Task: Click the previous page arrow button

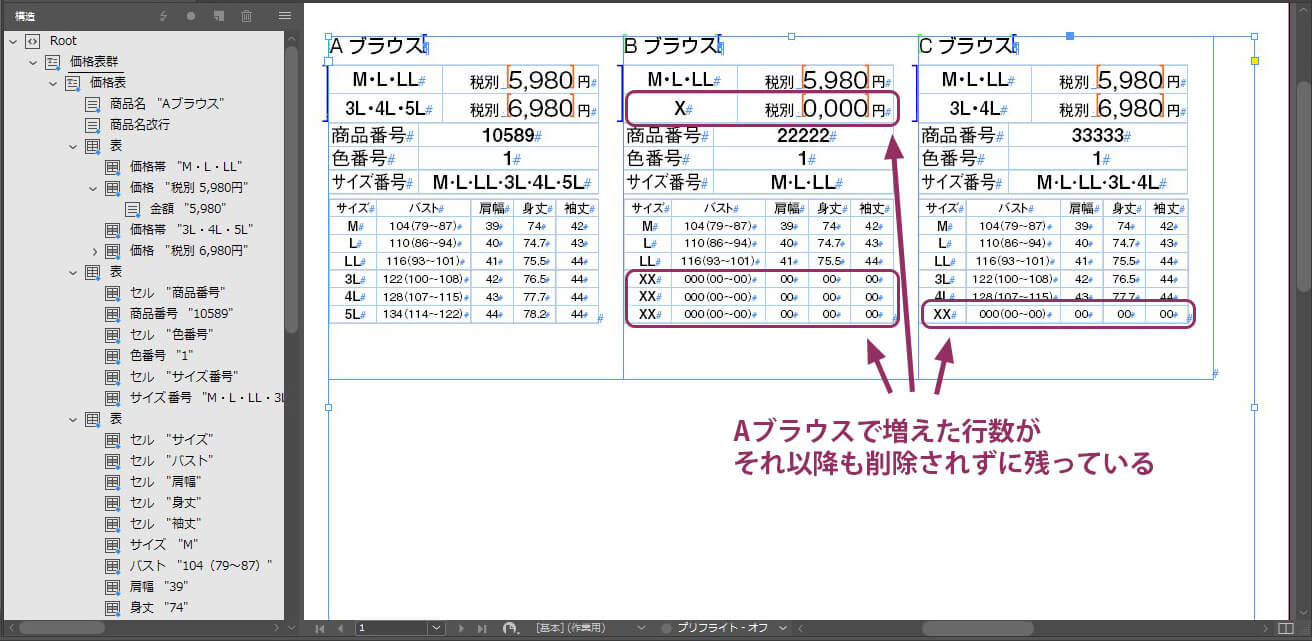Action: click(x=340, y=629)
